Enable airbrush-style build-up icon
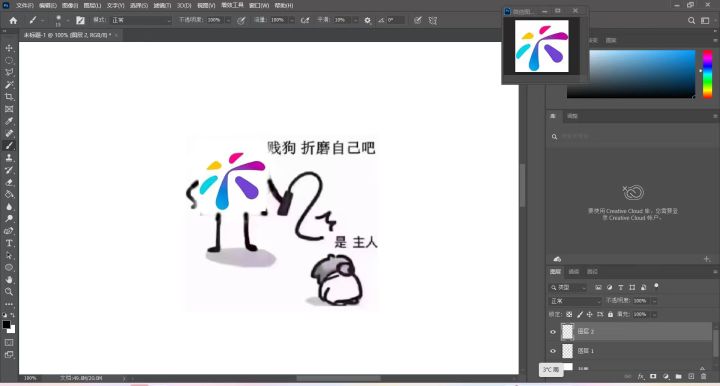720x386 pixels. coord(305,20)
